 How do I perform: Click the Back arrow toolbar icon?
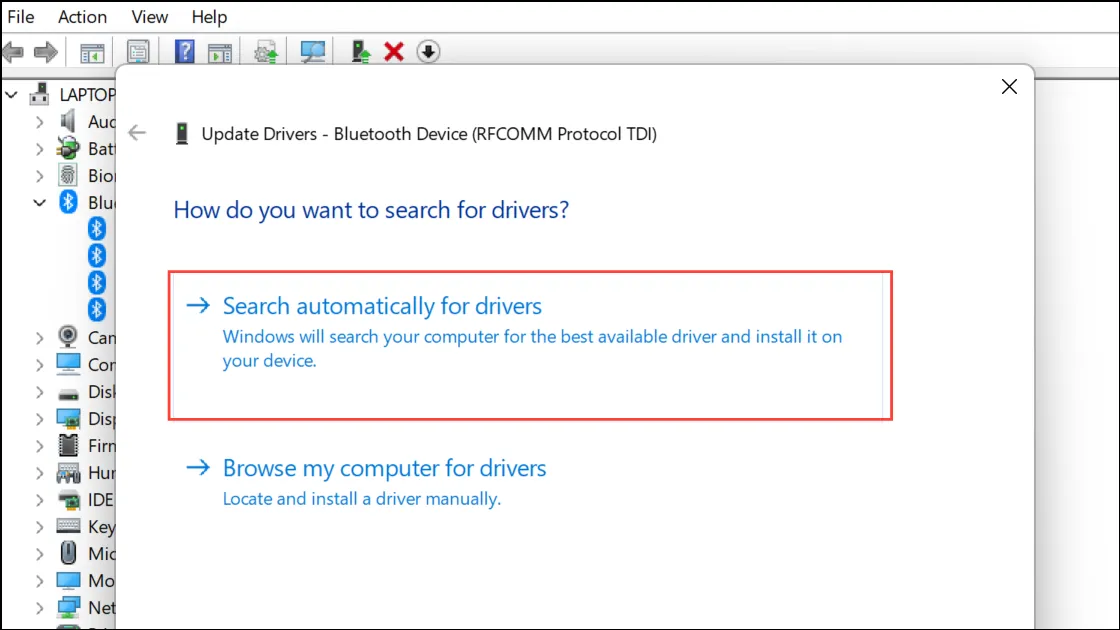click(x=14, y=52)
